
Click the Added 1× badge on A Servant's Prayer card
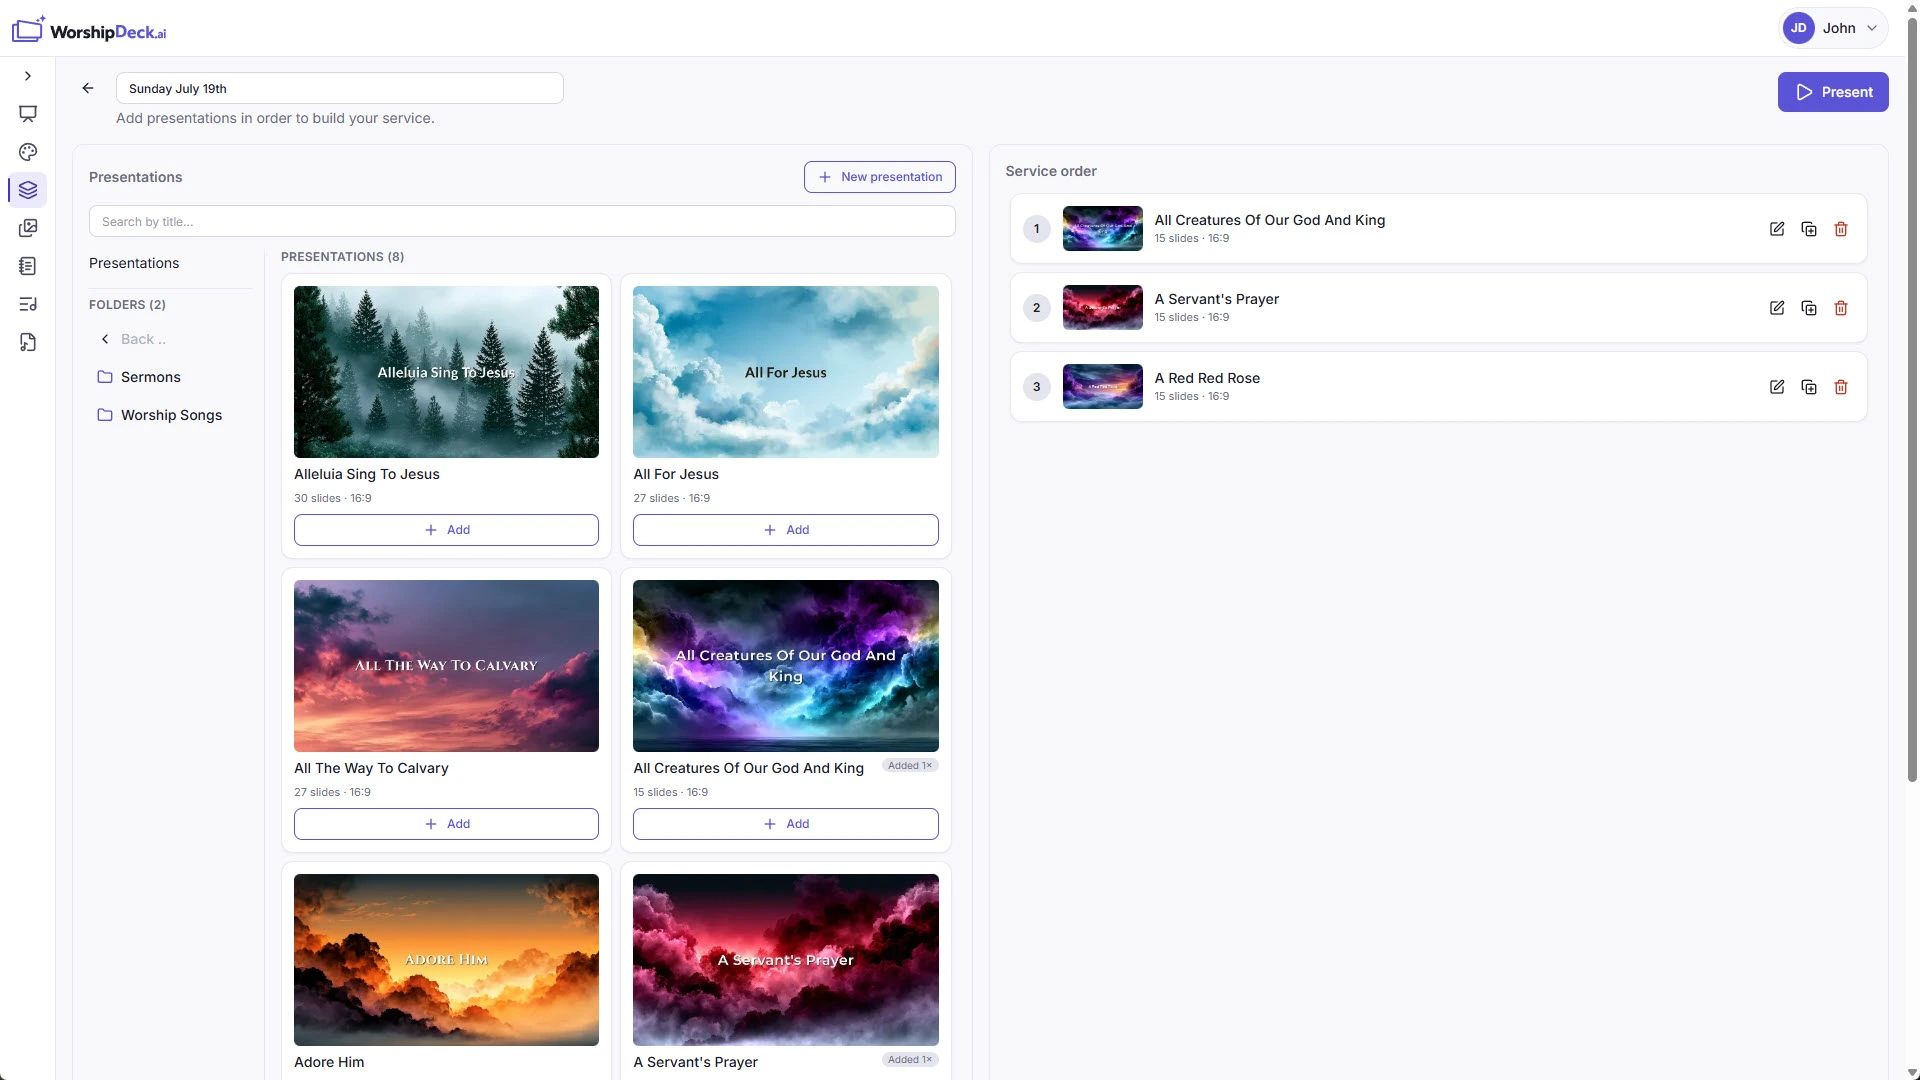910,1060
